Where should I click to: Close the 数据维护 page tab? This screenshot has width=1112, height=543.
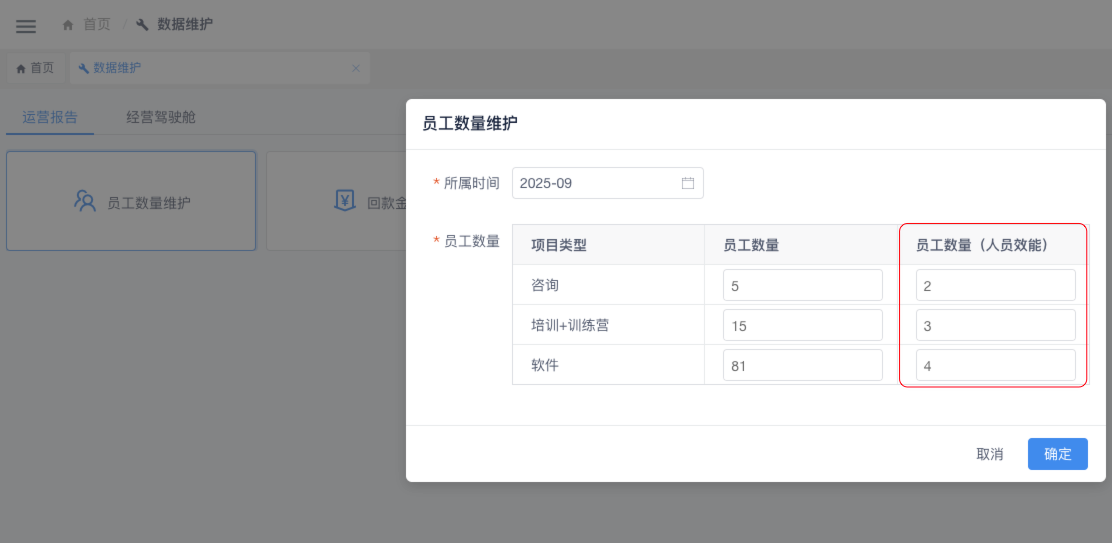click(x=356, y=68)
